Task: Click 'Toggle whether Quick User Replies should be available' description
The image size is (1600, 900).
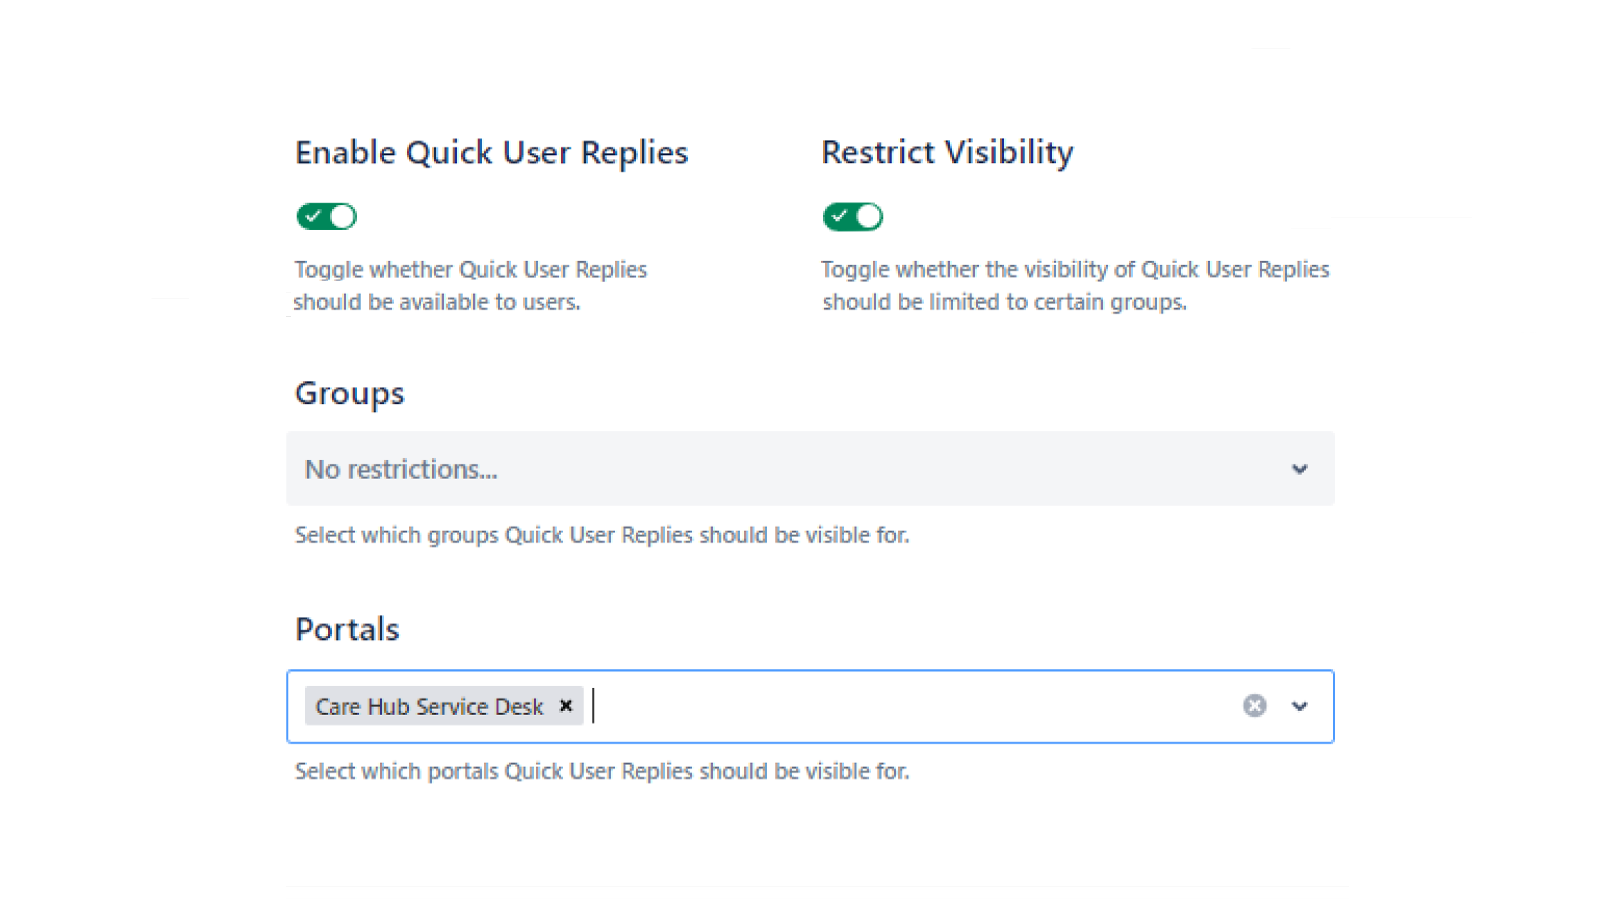Action: [x=470, y=285]
